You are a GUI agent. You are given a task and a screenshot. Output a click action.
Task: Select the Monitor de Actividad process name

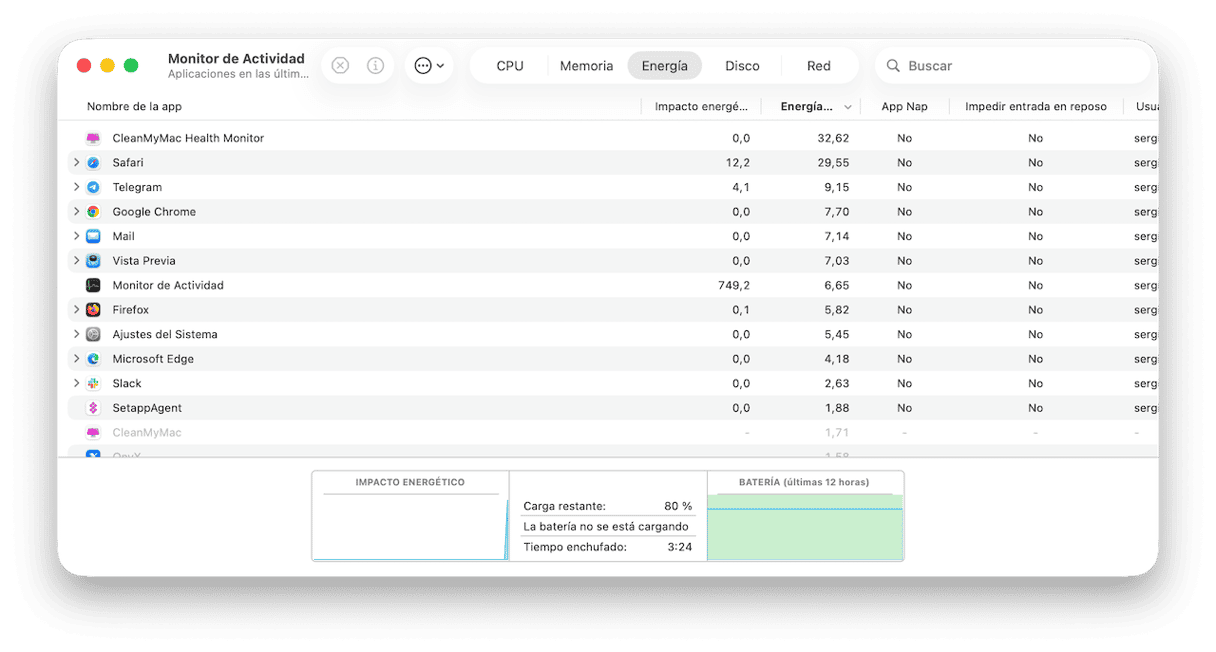point(168,285)
